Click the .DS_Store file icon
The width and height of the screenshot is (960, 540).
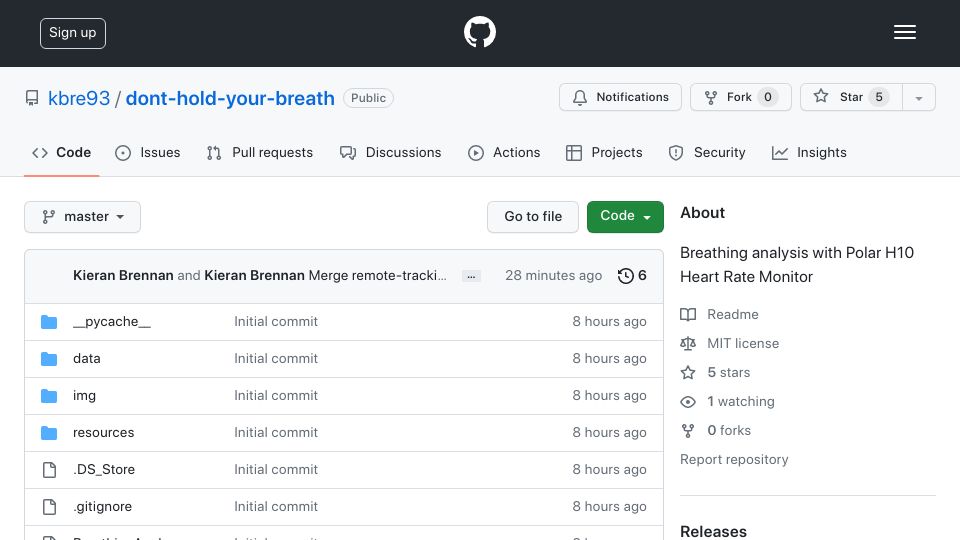click(49, 470)
